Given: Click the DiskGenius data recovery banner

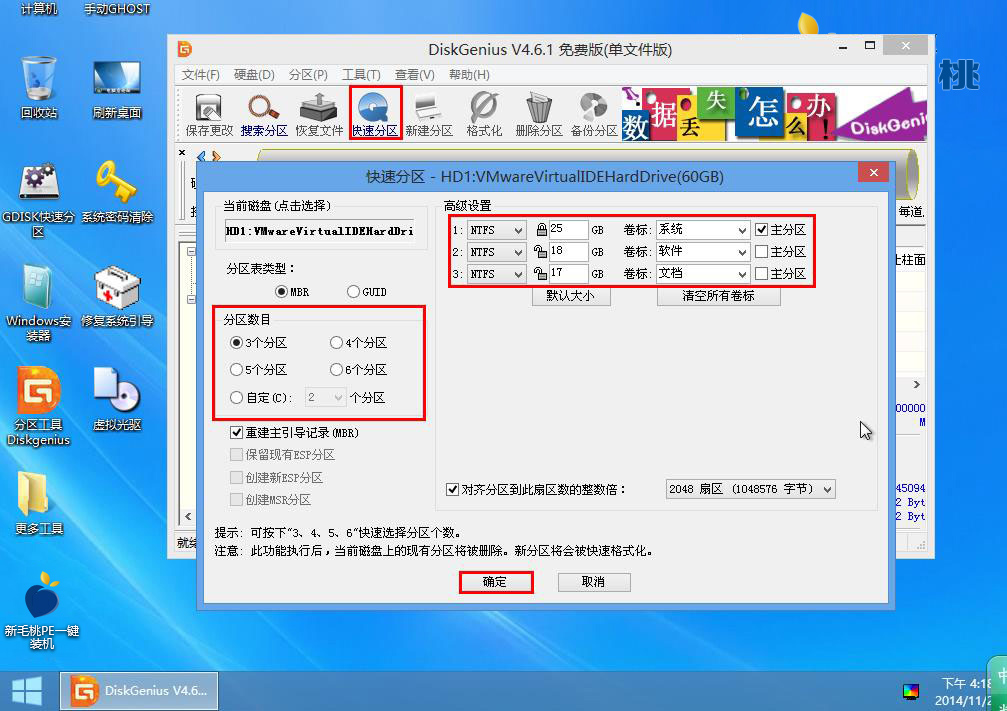Looking at the screenshot, I should (775, 114).
